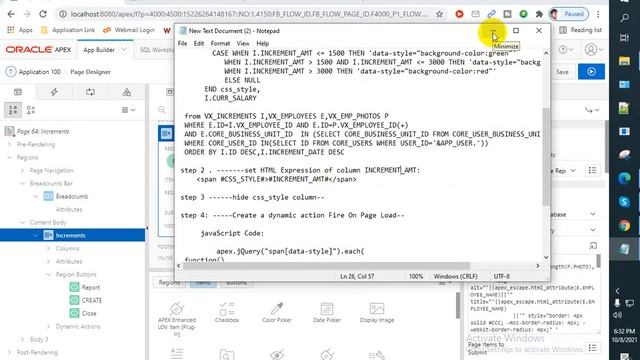The image size is (640, 360).
Task: Pick Color Picker item from gallery
Action: (277, 313)
